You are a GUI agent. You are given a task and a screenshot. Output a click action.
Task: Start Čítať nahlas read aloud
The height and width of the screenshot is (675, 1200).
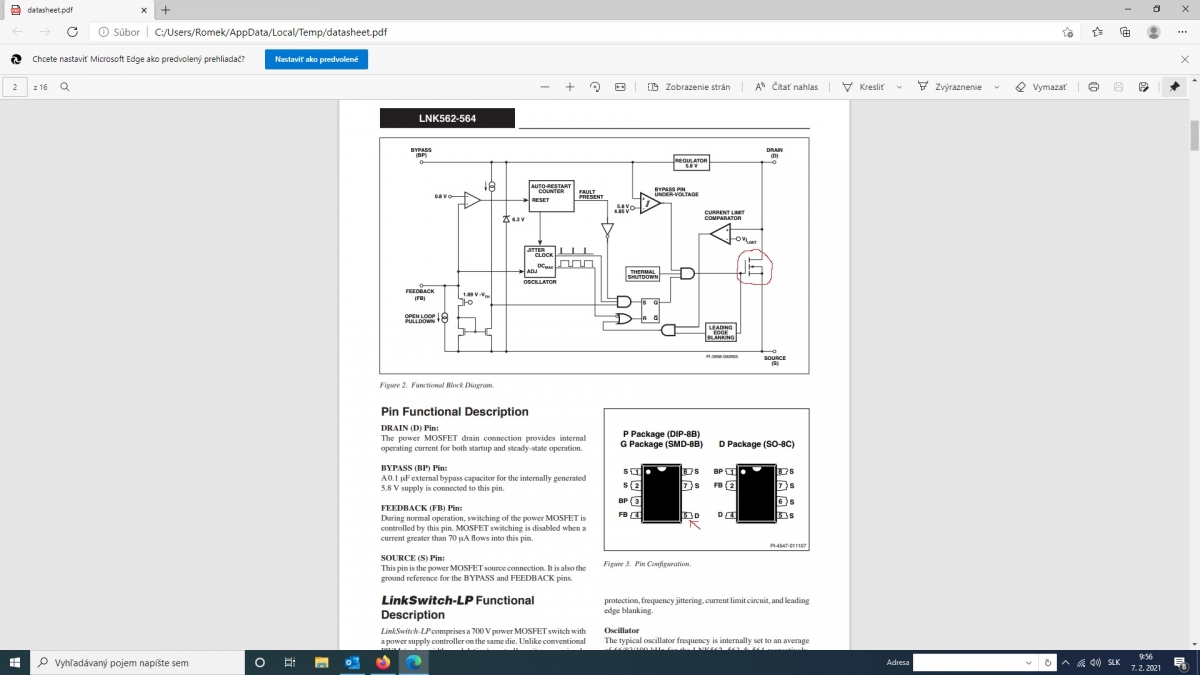[787, 87]
